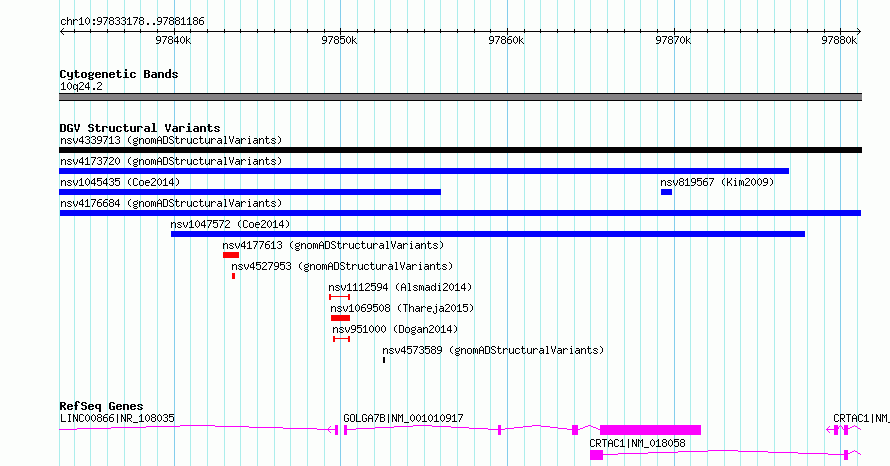The width and height of the screenshot is (890, 466).
Task: Click the 97880k ruler label
Action: pos(839,40)
